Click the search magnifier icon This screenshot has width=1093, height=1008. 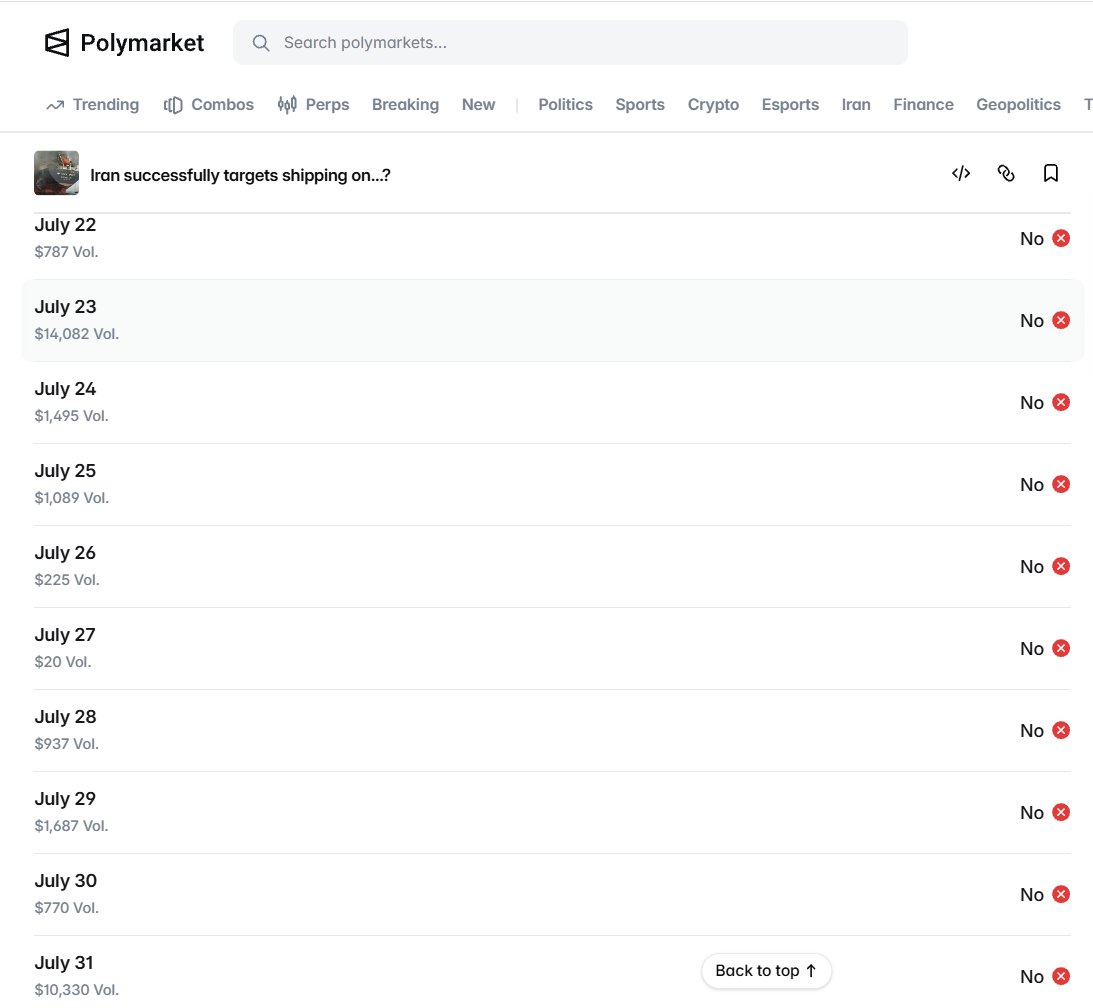pyautogui.click(x=261, y=43)
